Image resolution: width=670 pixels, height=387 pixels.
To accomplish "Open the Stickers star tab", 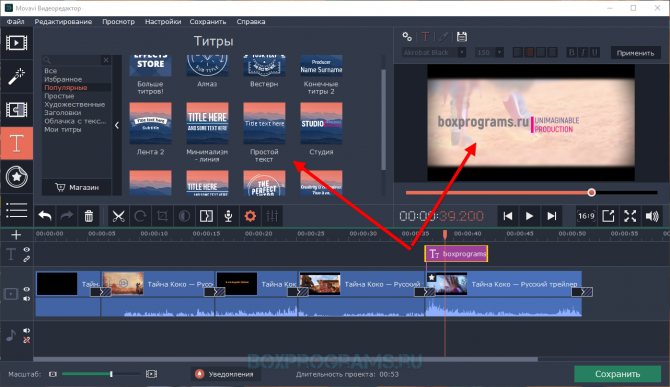I will tap(16, 177).
